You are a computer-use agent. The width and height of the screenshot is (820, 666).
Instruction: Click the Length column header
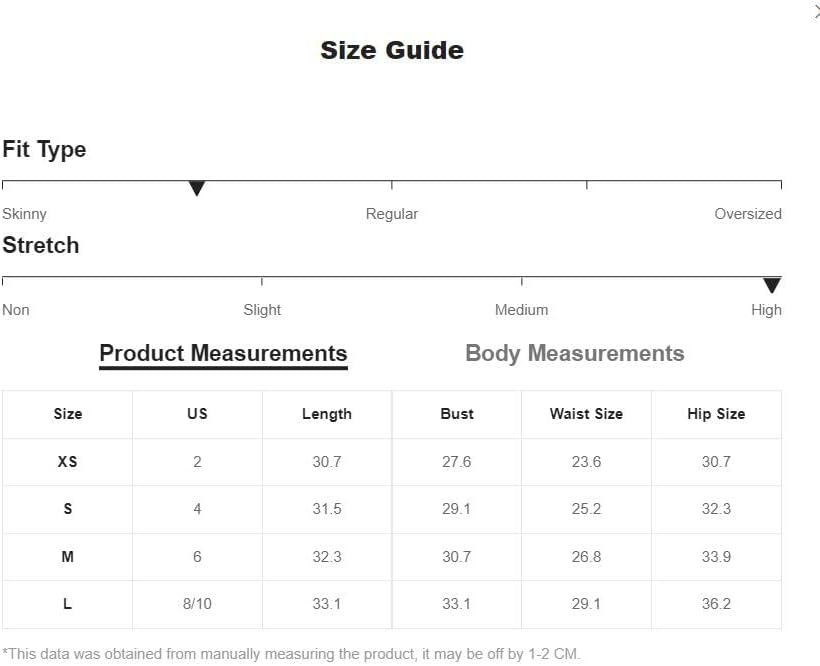pos(327,414)
